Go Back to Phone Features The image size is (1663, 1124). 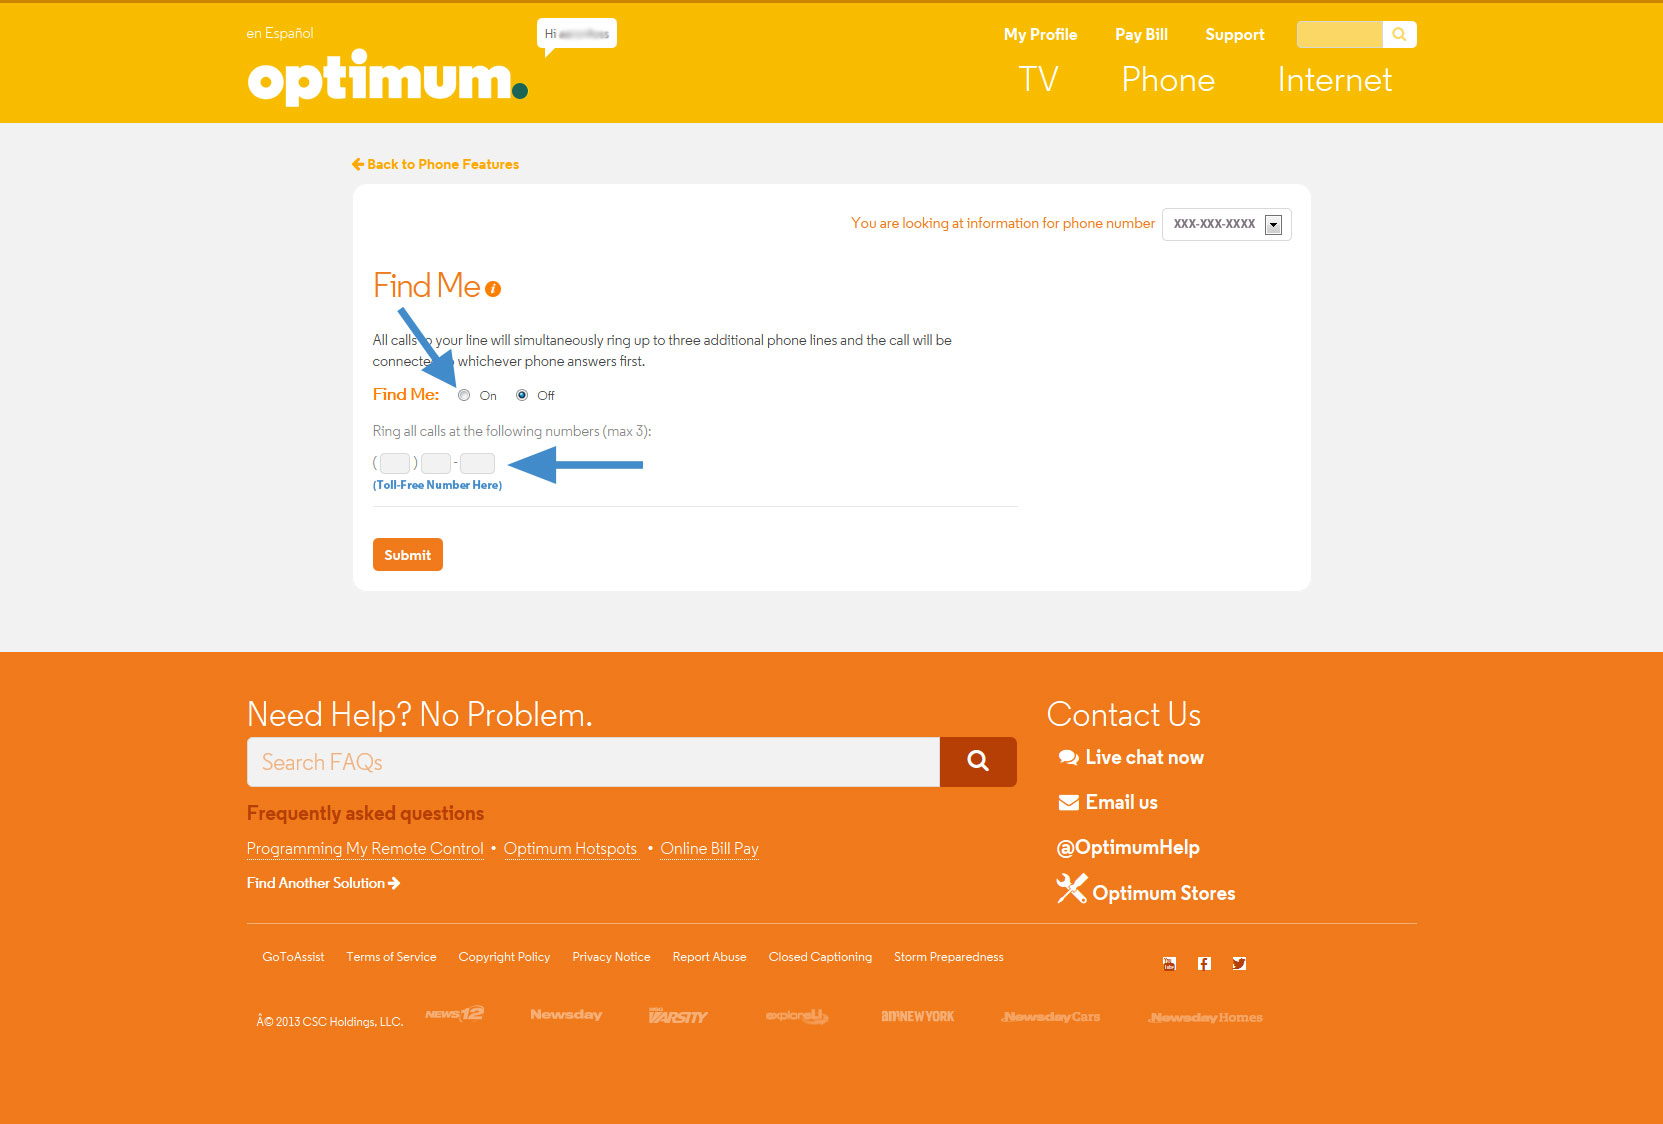pos(436,164)
